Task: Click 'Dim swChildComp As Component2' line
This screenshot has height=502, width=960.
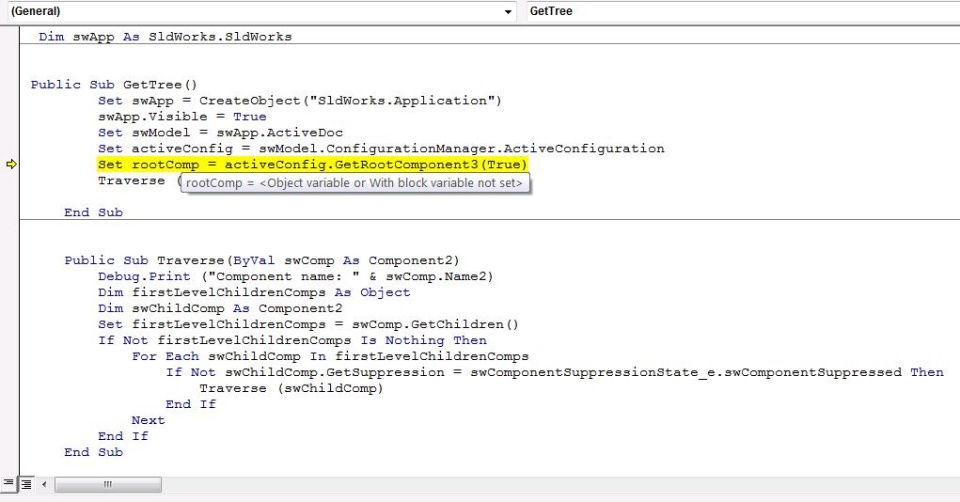Action: click(220, 308)
